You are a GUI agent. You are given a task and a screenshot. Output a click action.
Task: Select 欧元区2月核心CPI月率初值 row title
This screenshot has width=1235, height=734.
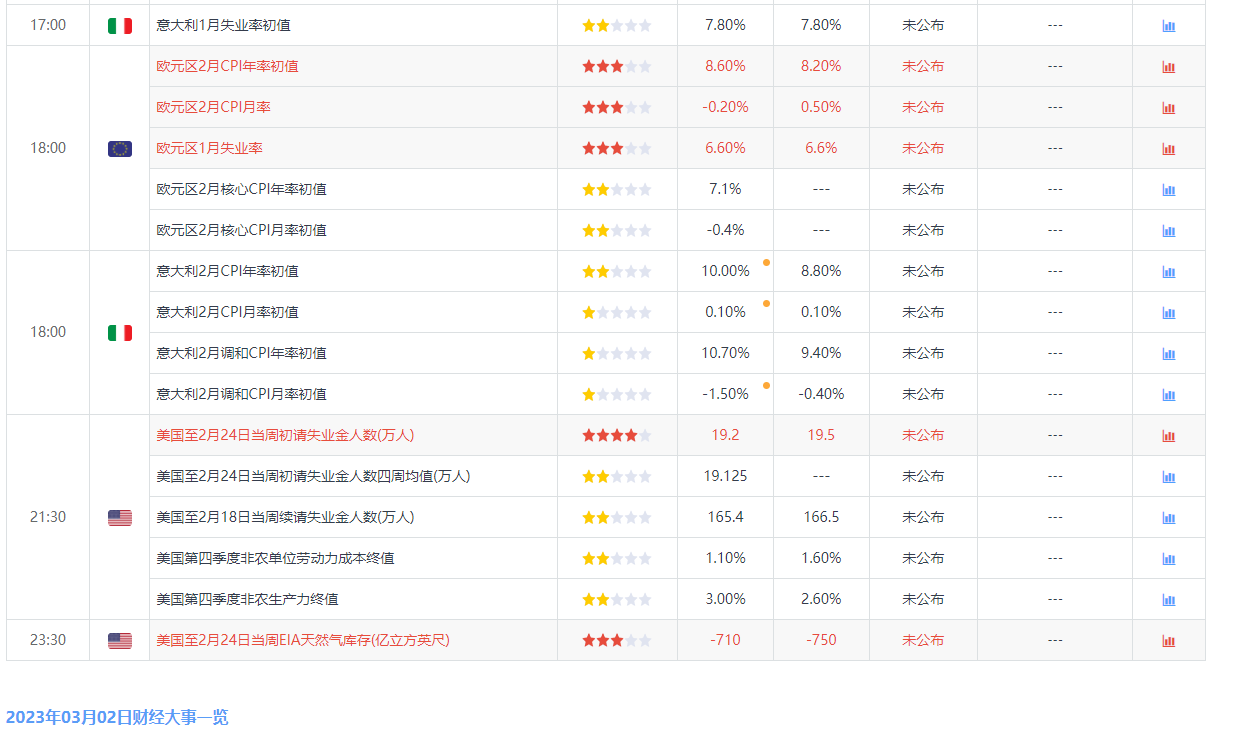pyautogui.click(x=242, y=230)
